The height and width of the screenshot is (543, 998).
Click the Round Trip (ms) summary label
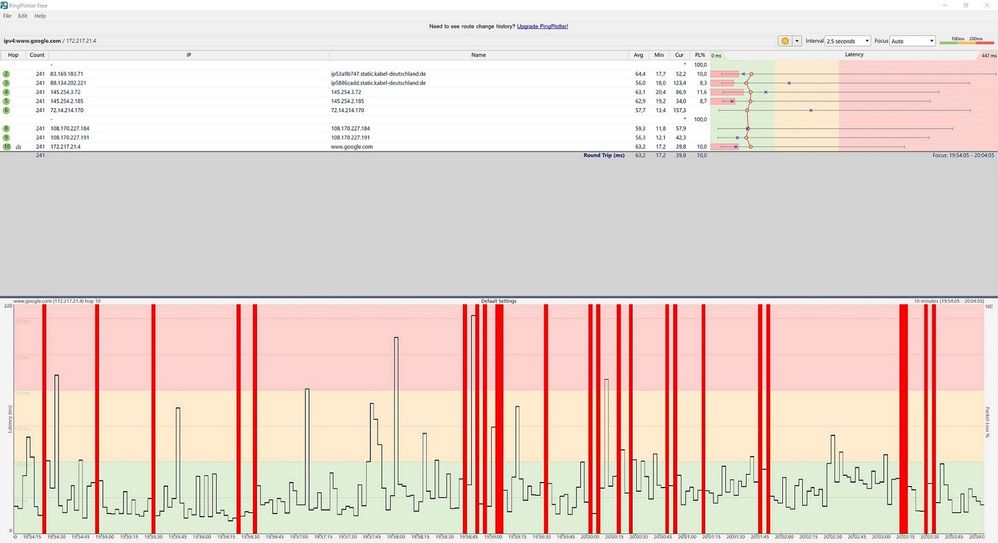604,155
